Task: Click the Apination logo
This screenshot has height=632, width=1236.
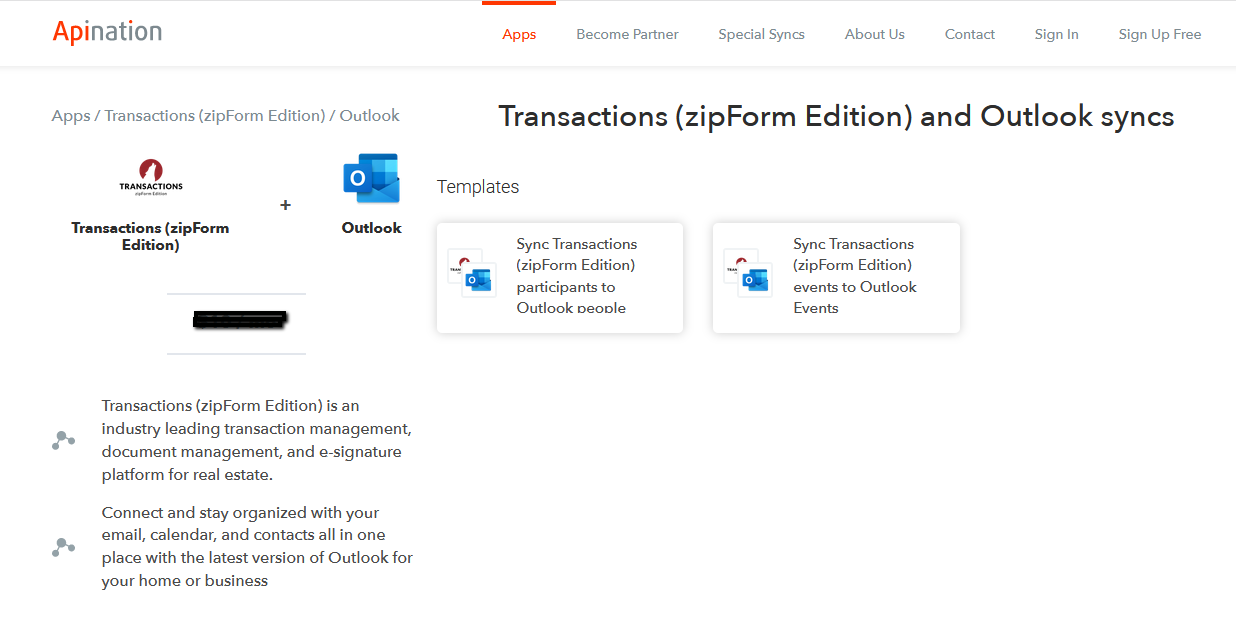Action: tap(107, 32)
